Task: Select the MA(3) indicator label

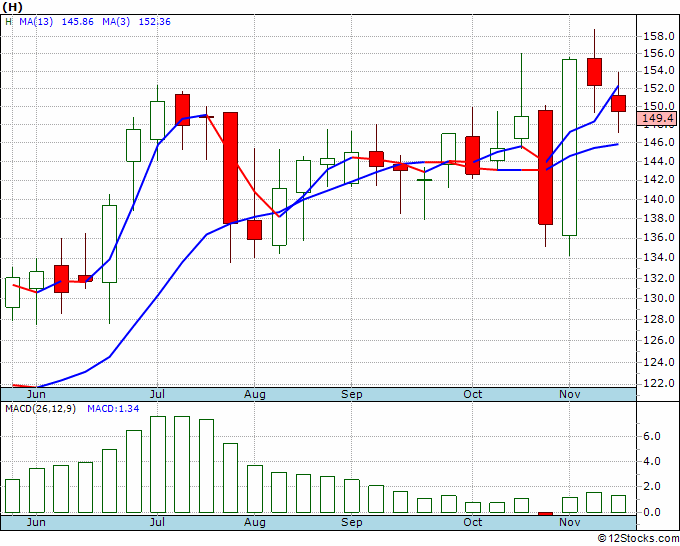Action: pos(116,22)
